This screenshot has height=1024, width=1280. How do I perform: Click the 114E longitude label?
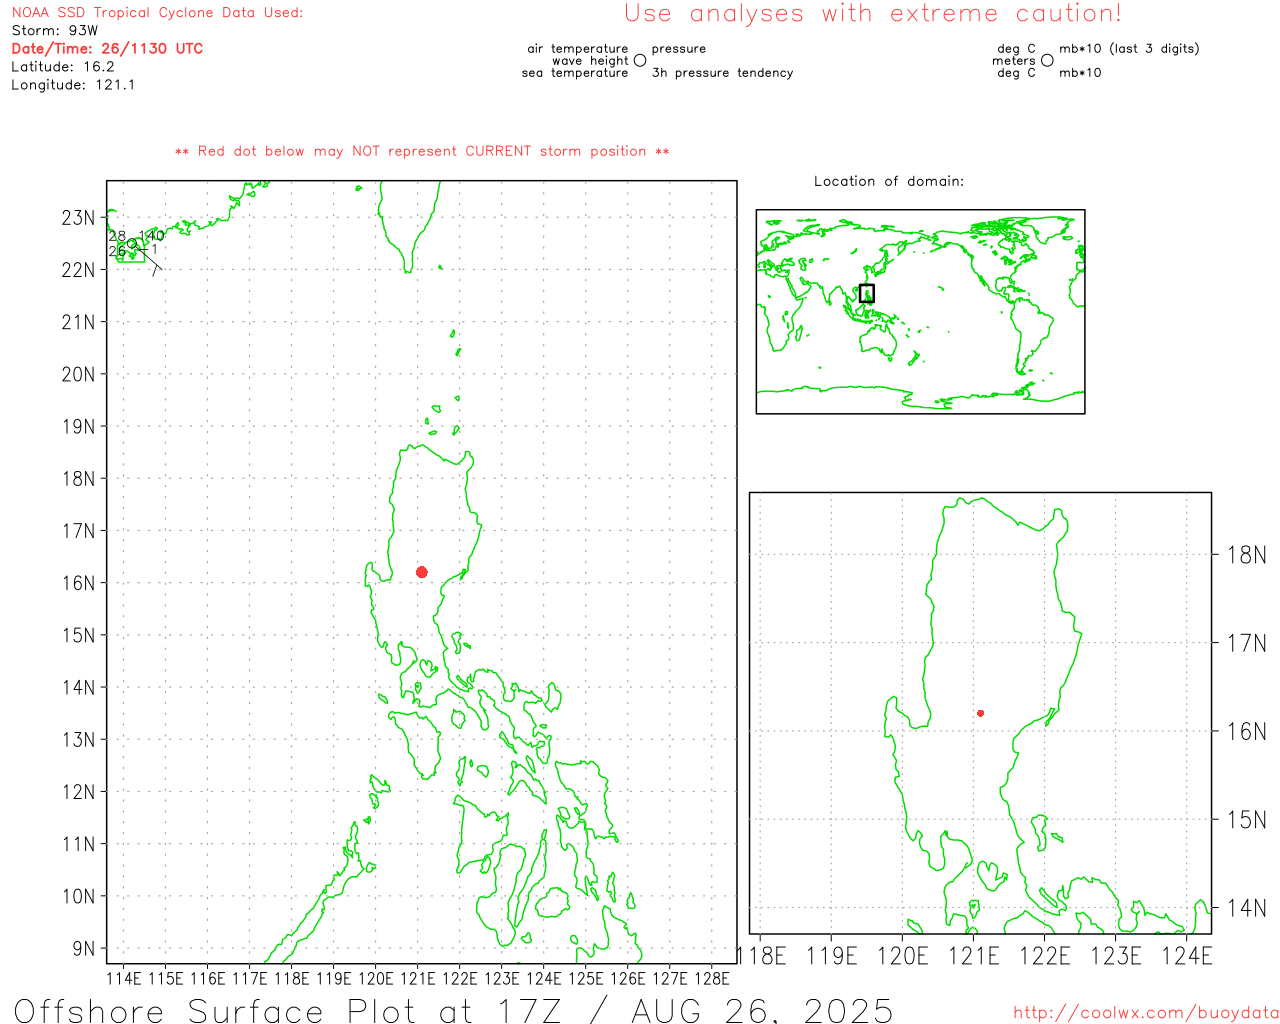tap(124, 978)
